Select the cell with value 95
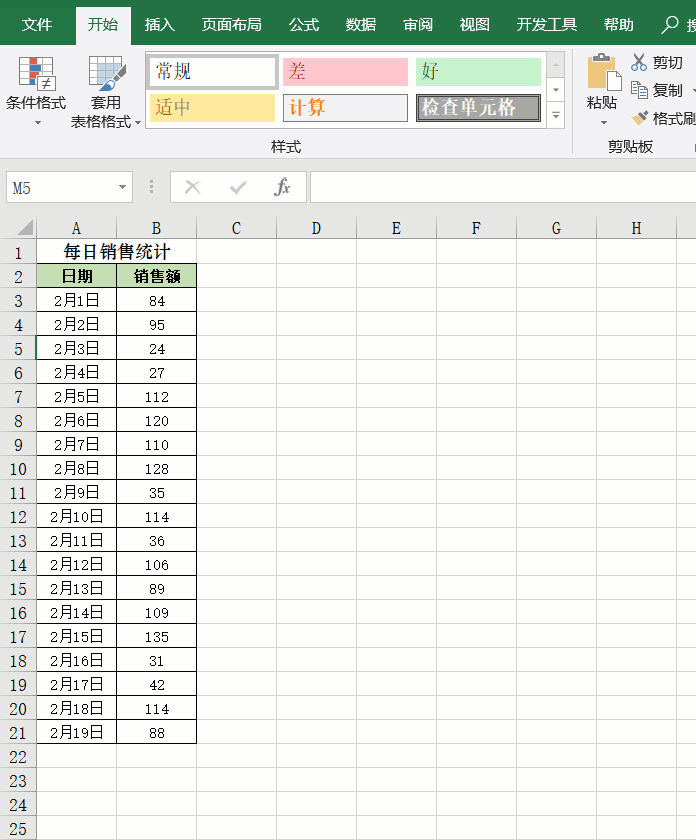This screenshot has width=696, height=840. 156,324
